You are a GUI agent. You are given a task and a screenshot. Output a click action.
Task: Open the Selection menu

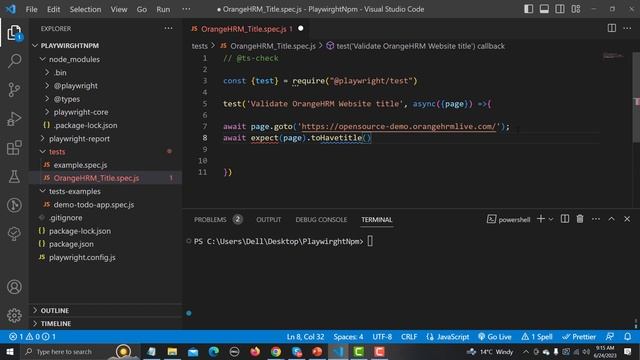pos(85,9)
